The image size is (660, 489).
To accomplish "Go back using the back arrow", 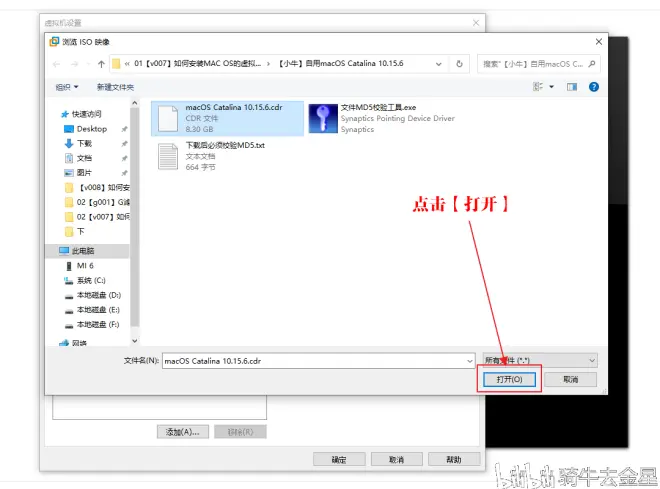I will (x=56, y=64).
